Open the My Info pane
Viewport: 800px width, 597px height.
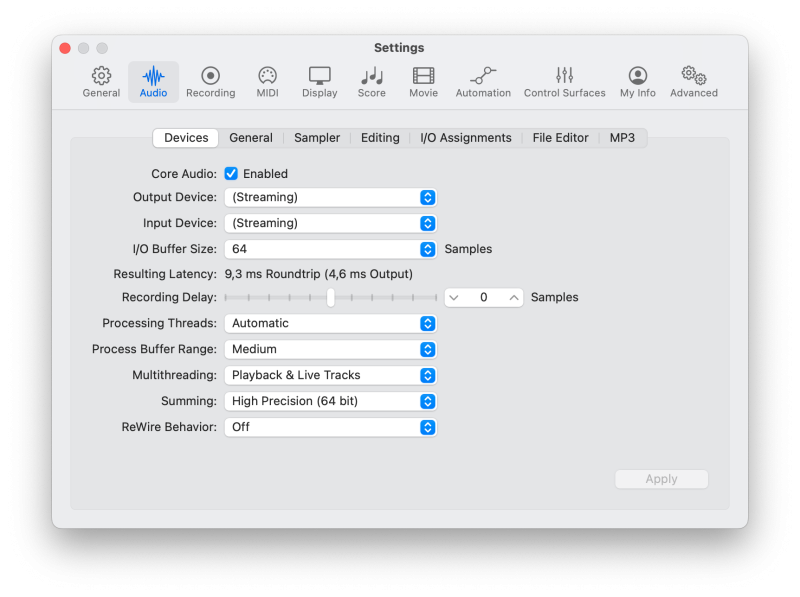(637, 82)
